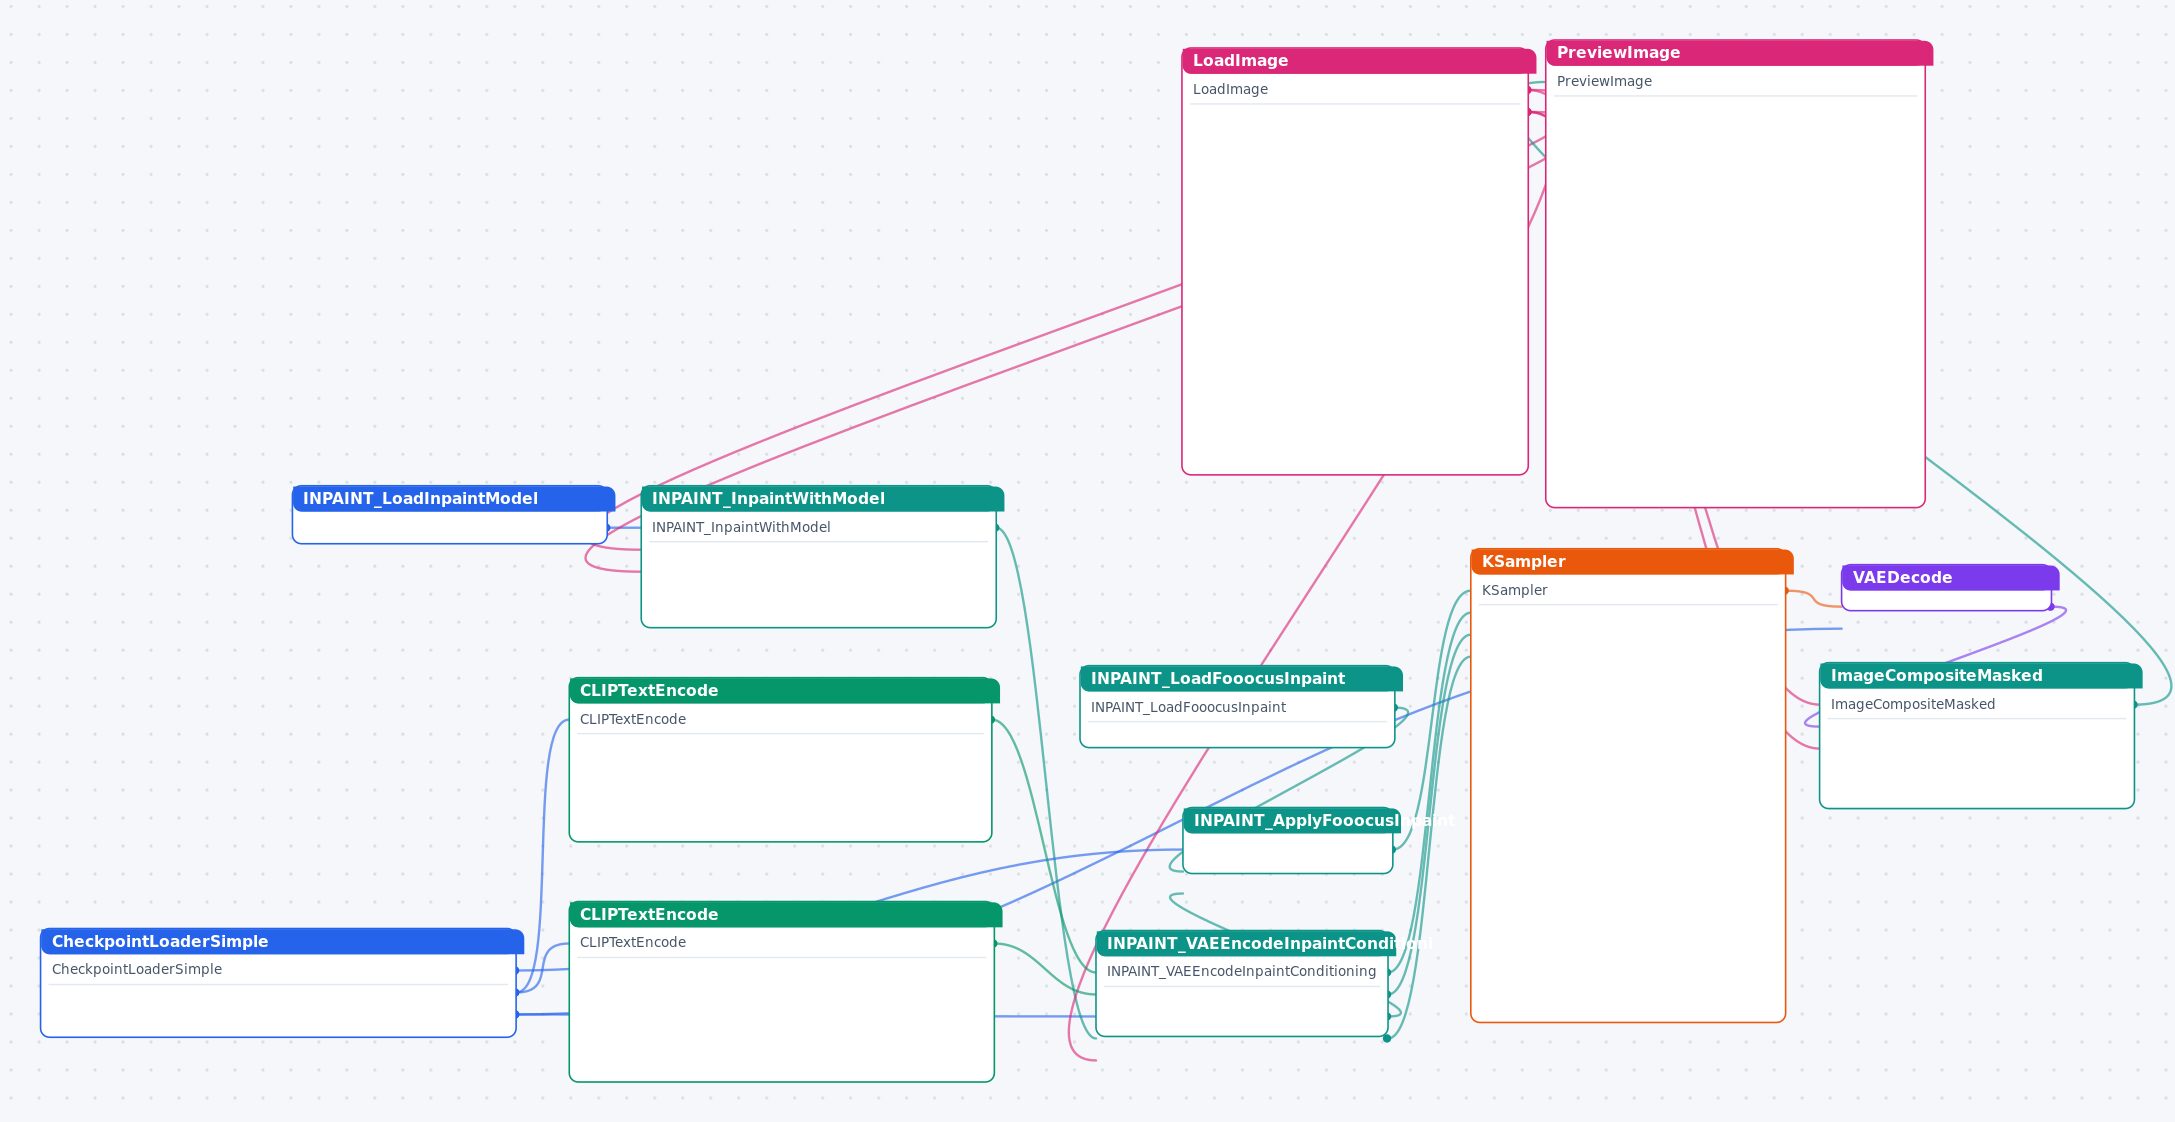This screenshot has width=2175, height=1122.
Task: Click the KSampler subtitle label inside node
Action: [x=1514, y=591]
